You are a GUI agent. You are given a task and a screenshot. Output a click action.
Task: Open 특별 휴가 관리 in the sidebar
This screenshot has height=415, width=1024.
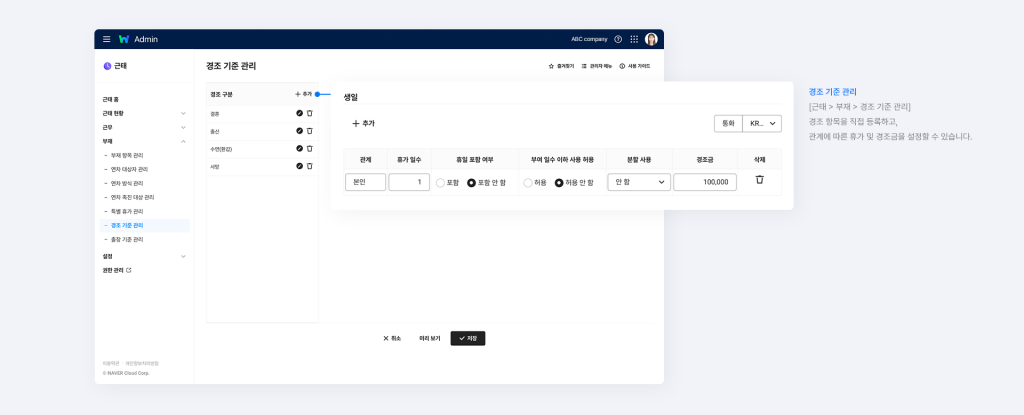[x=126, y=211]
